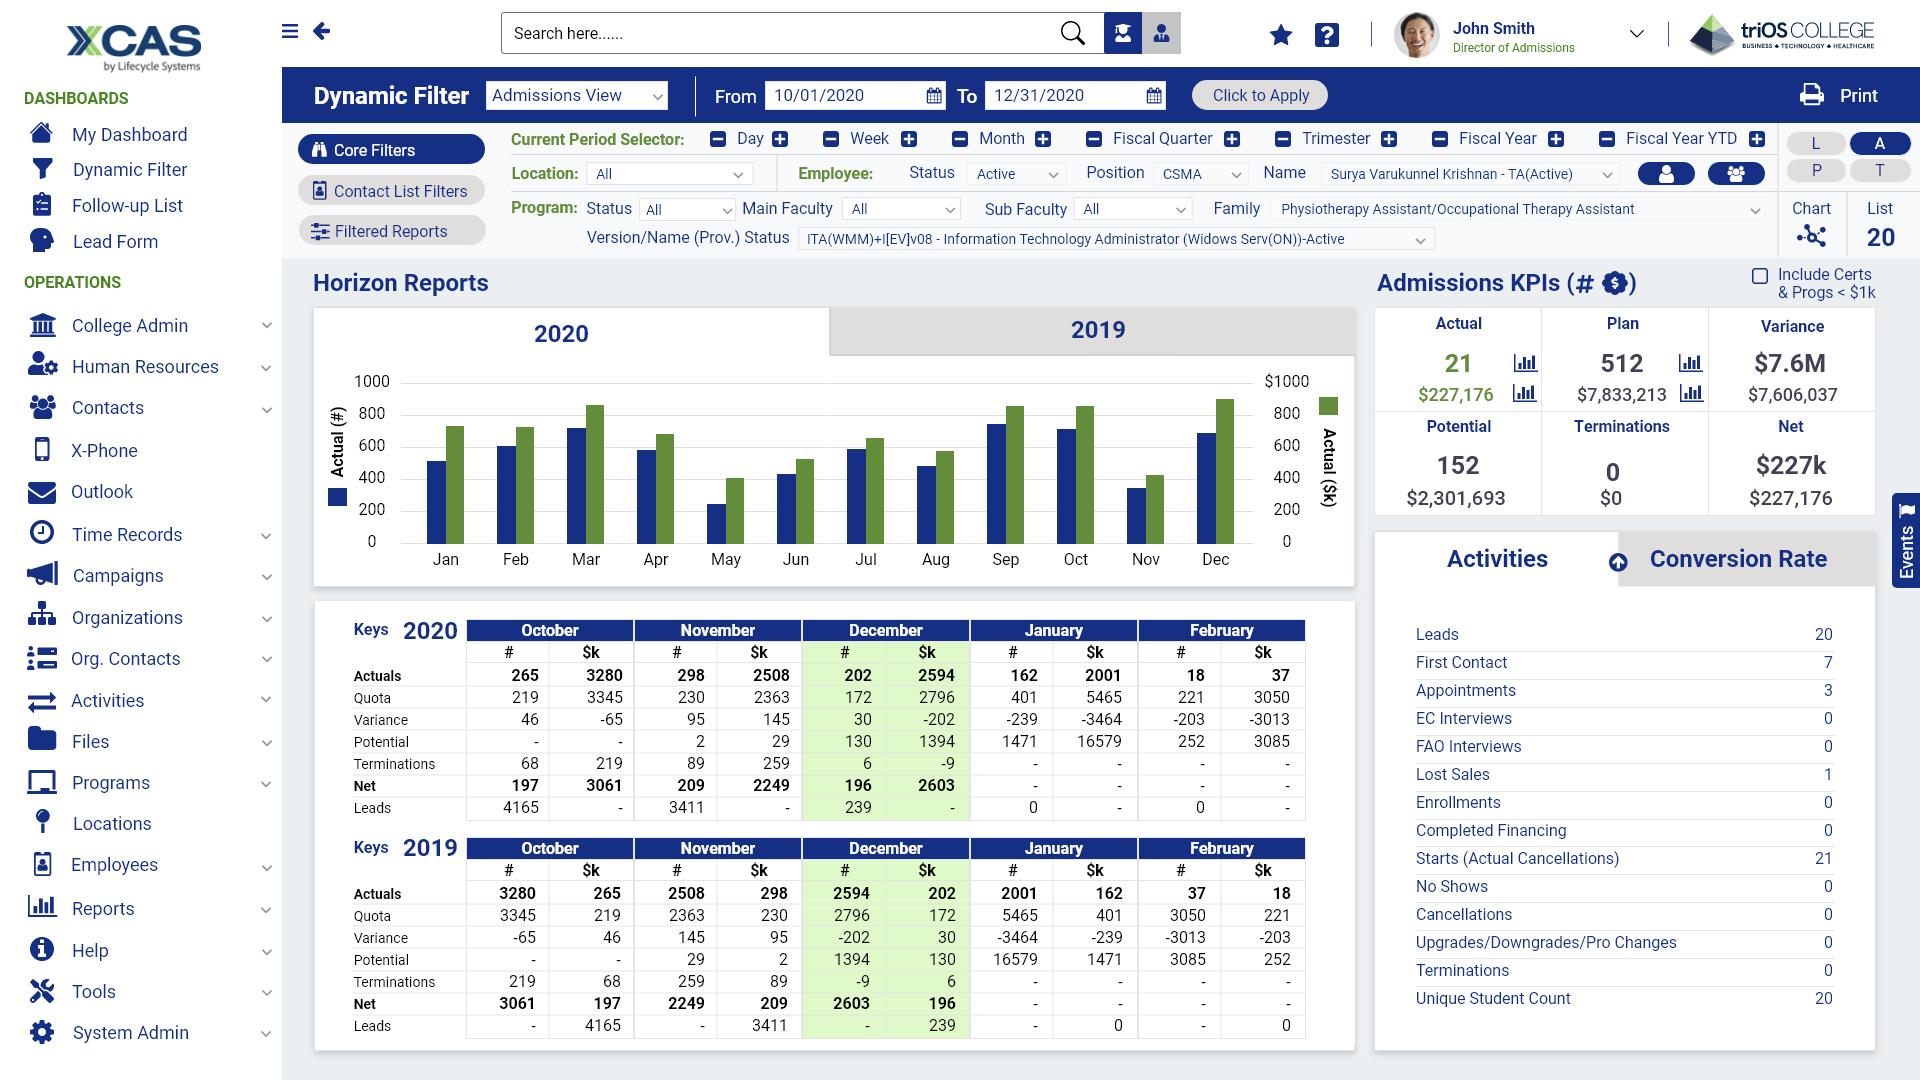The image size is (1920, 1080).
Task: Click the help question mark icon
Action: point(1327,35)
